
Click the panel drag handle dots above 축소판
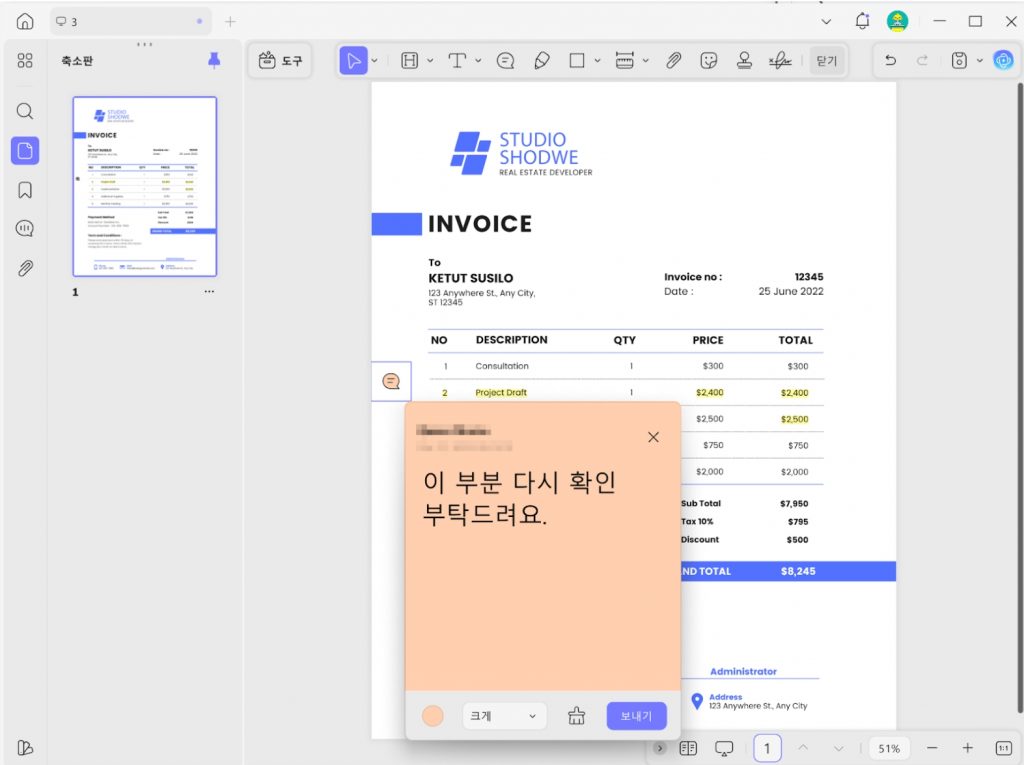(144, 44)
